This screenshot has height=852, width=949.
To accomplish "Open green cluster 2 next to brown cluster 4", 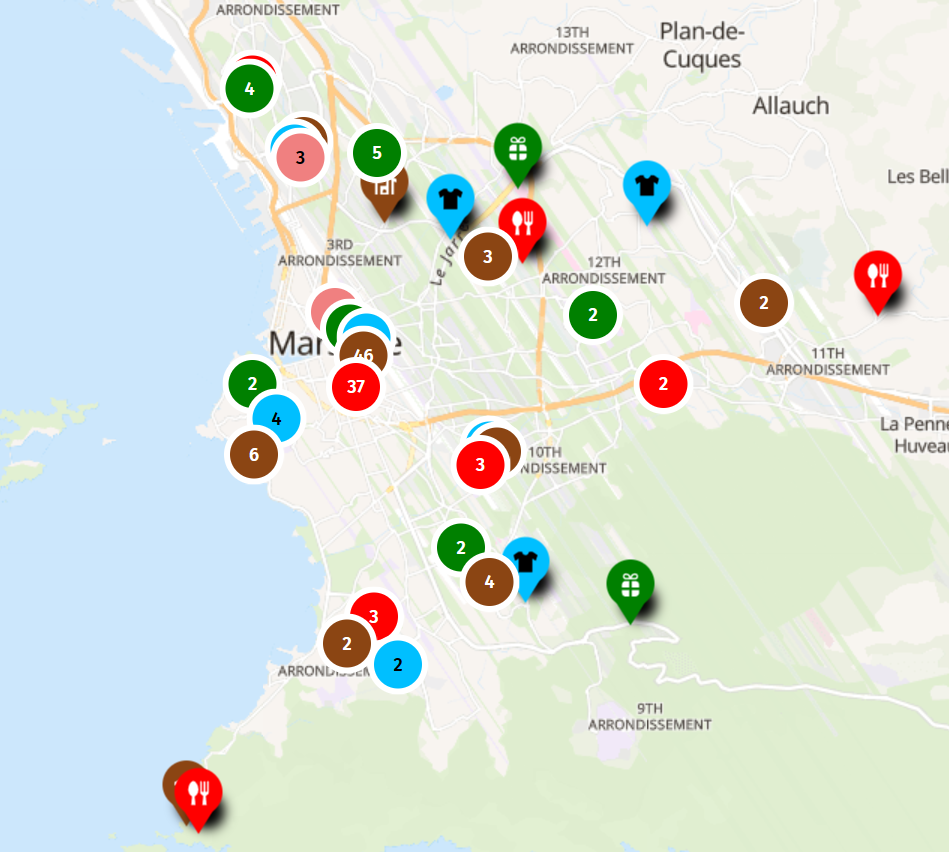I will point(461,545).
